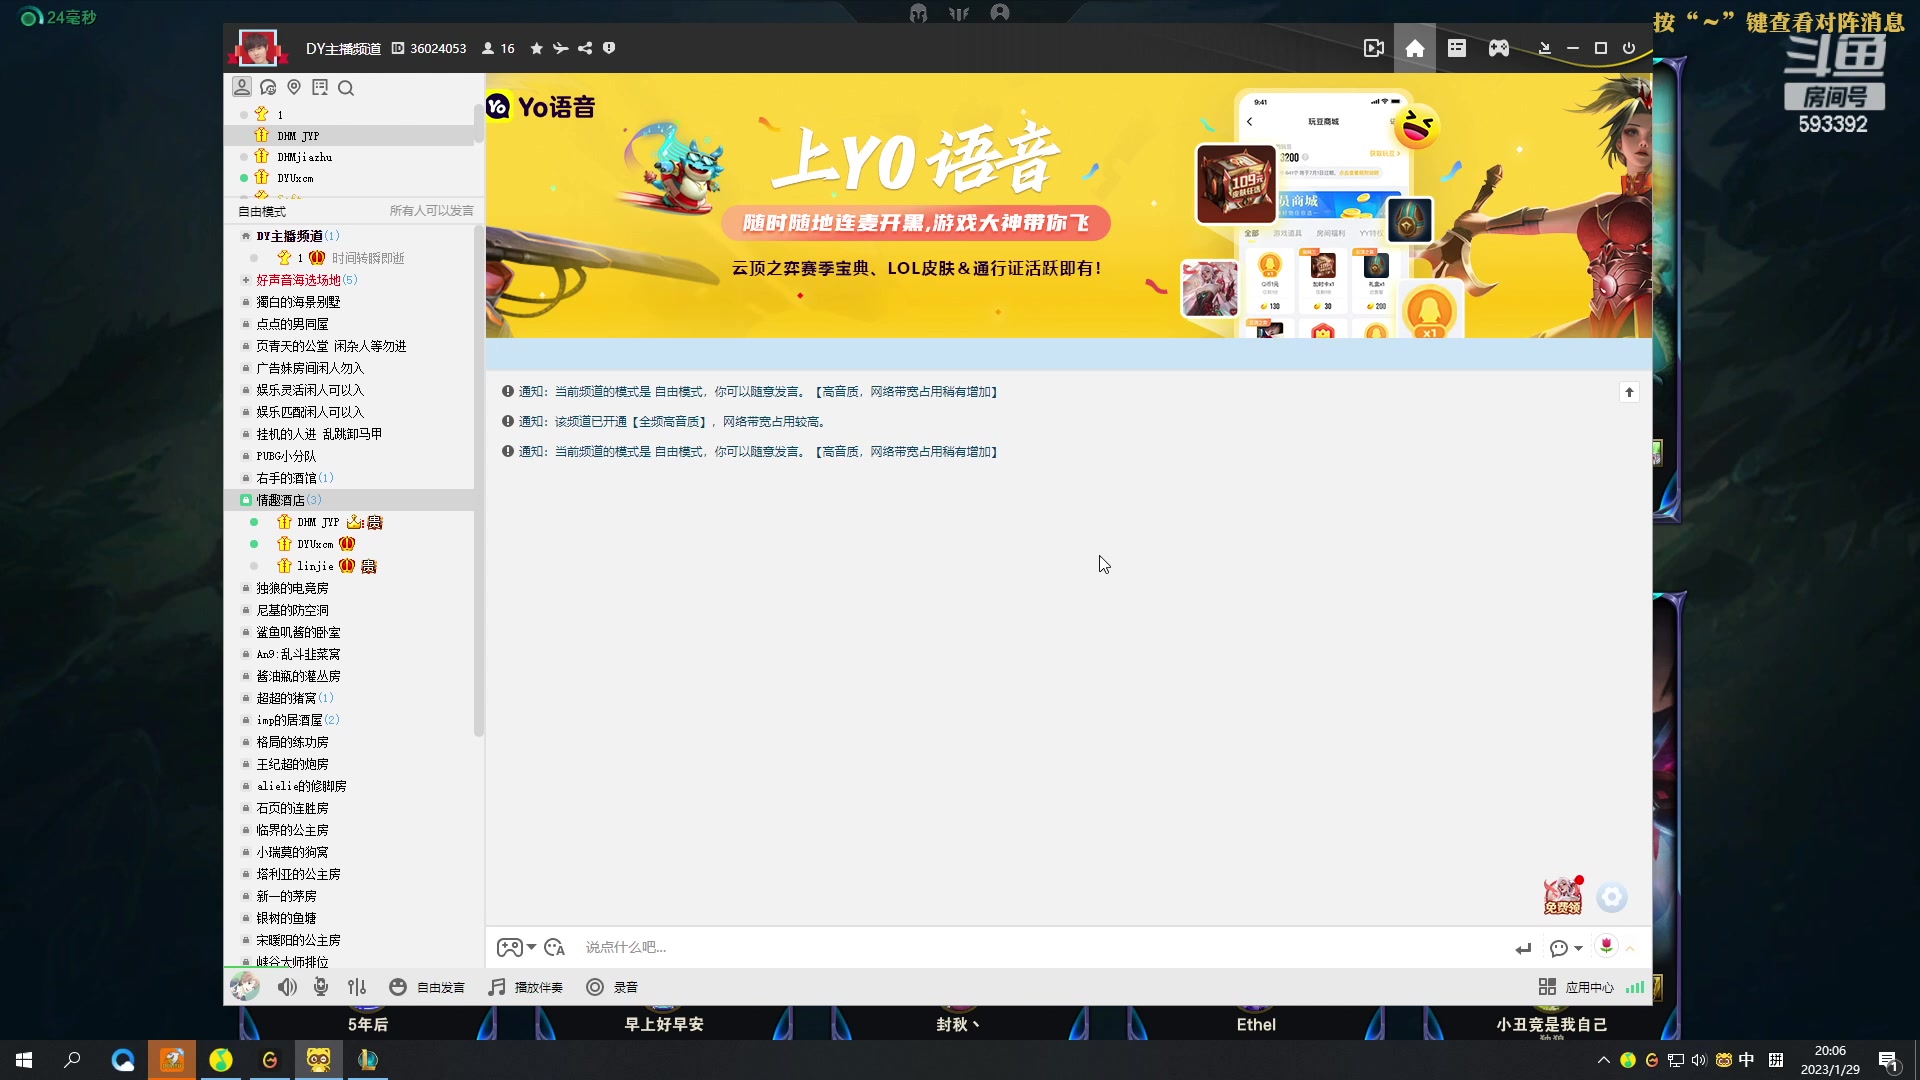Image resolution: width=1920 pixels, height=1080 pixels.
Task: Click the tulip flower gift icon
Action: (x=1606, y=946)
